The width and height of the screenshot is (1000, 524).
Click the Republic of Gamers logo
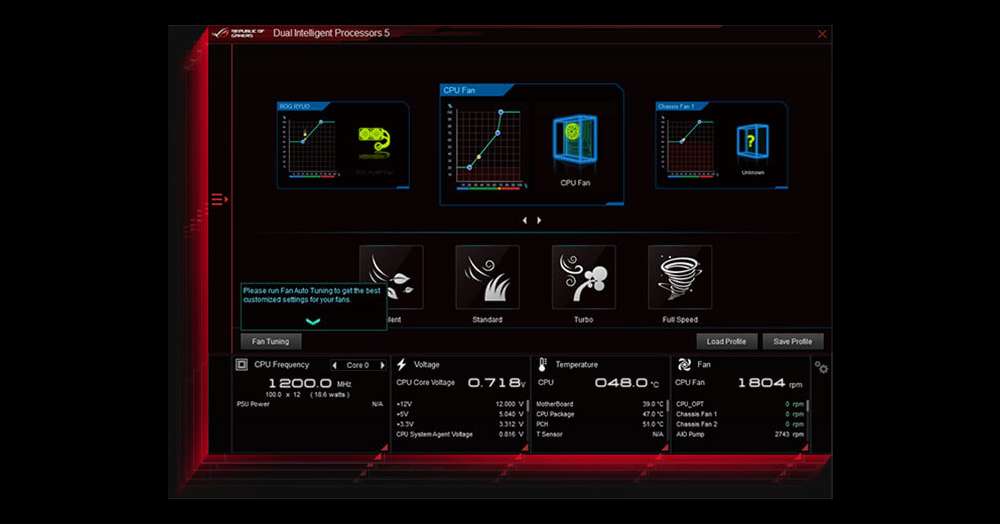pos(239,33)
